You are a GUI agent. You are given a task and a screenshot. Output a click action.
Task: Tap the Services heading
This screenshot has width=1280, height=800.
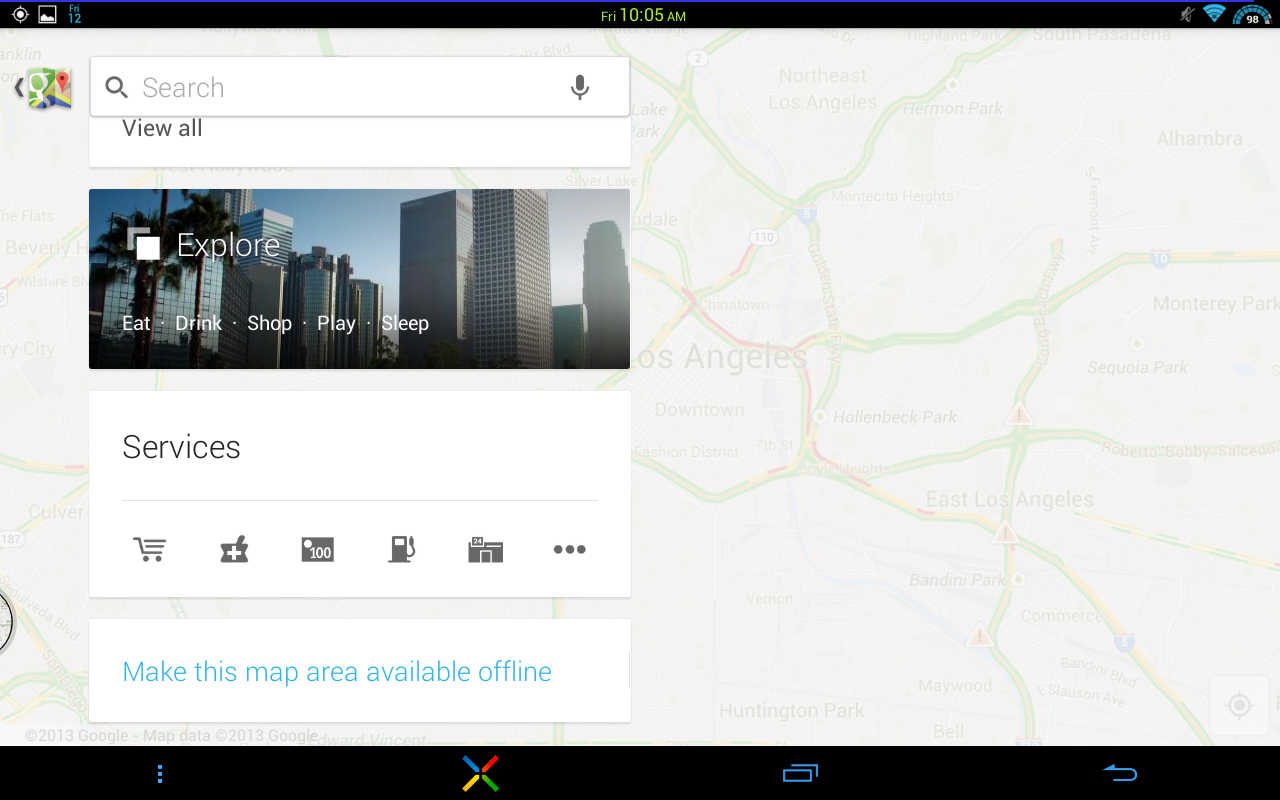[181, 447]
